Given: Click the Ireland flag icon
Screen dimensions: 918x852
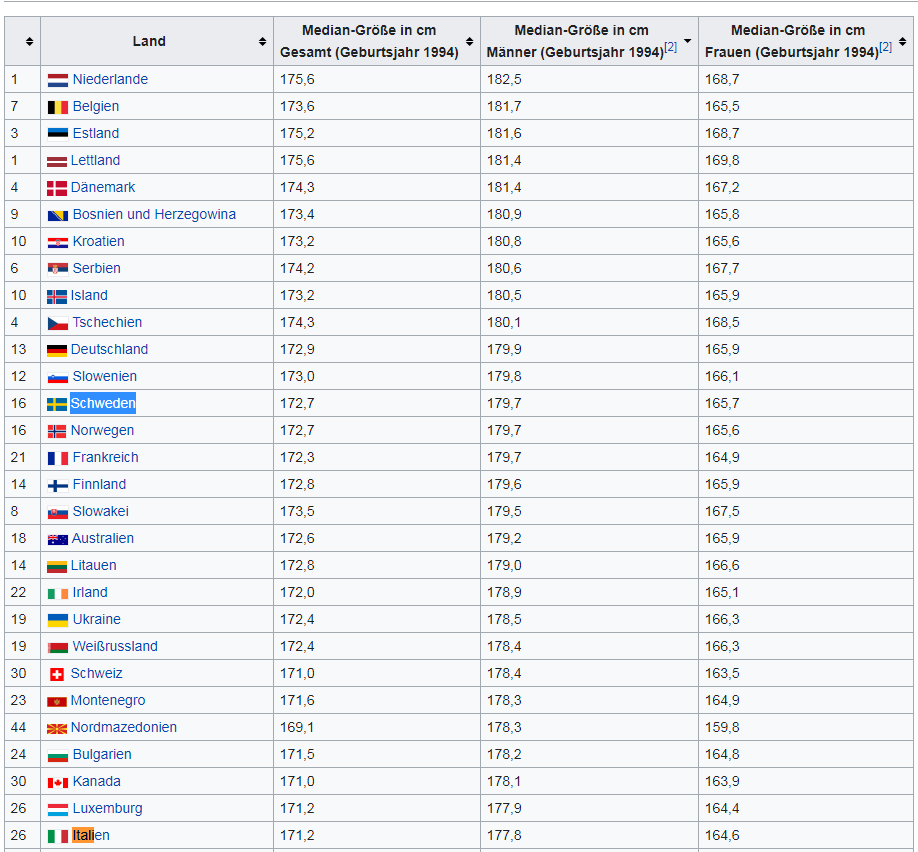Looking at the screenshot, I should [x=57, y=593].
